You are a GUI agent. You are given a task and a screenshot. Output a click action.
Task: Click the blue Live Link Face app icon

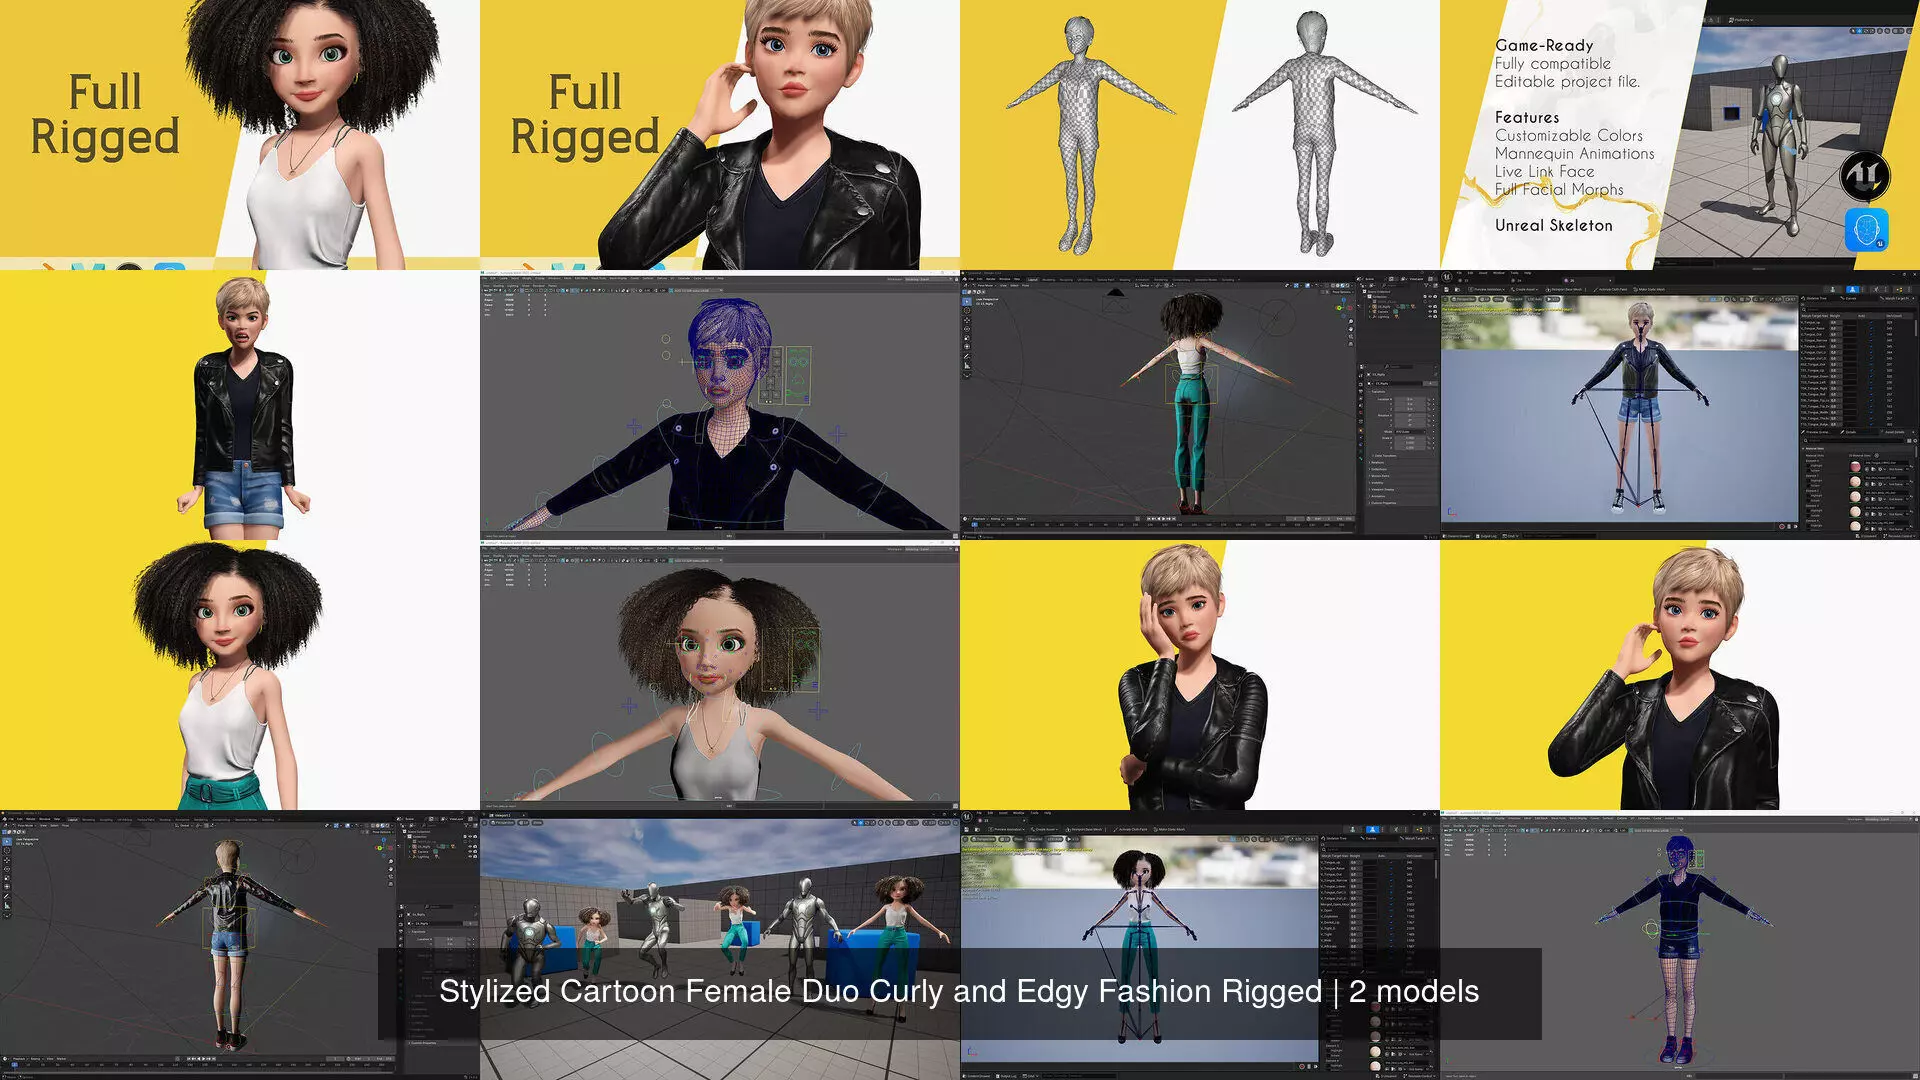click(1866, 230)
